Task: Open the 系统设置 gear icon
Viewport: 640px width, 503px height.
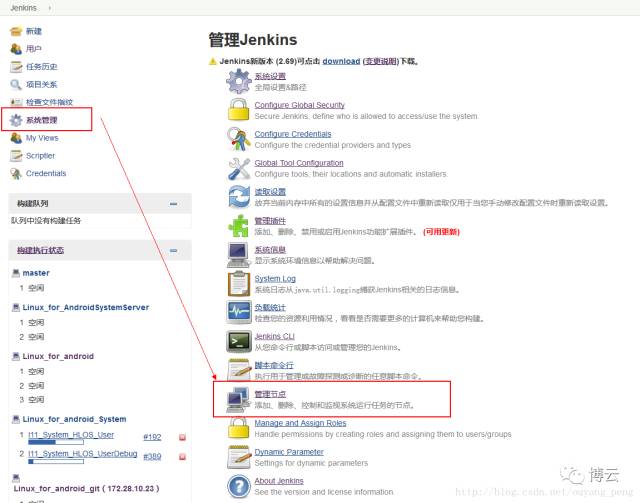Action: tap(239, 81)
